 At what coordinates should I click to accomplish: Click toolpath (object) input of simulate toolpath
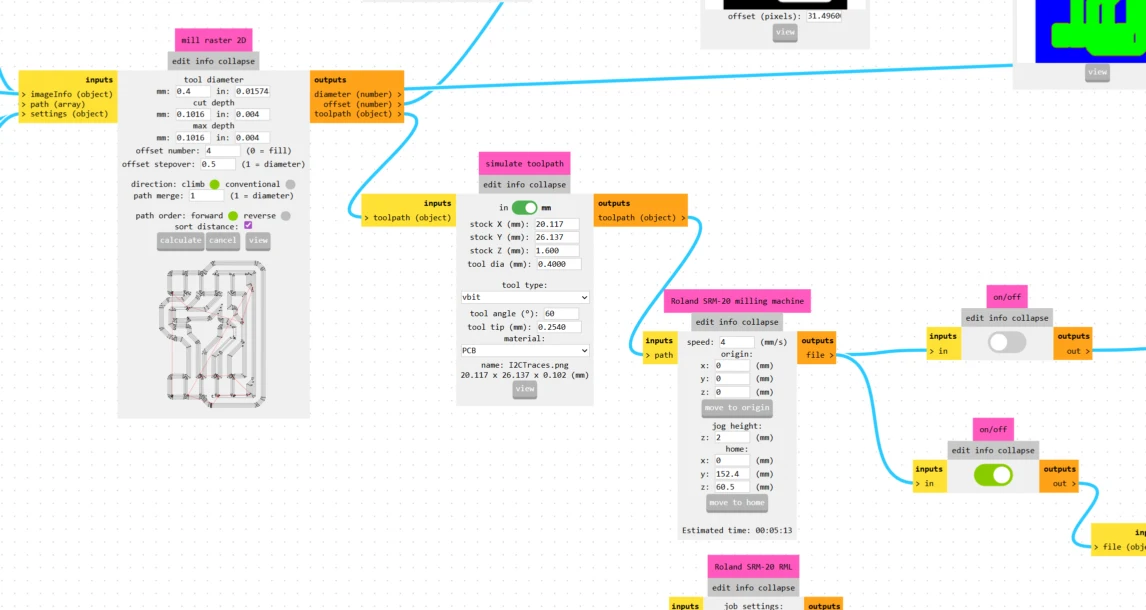point(408,218)
